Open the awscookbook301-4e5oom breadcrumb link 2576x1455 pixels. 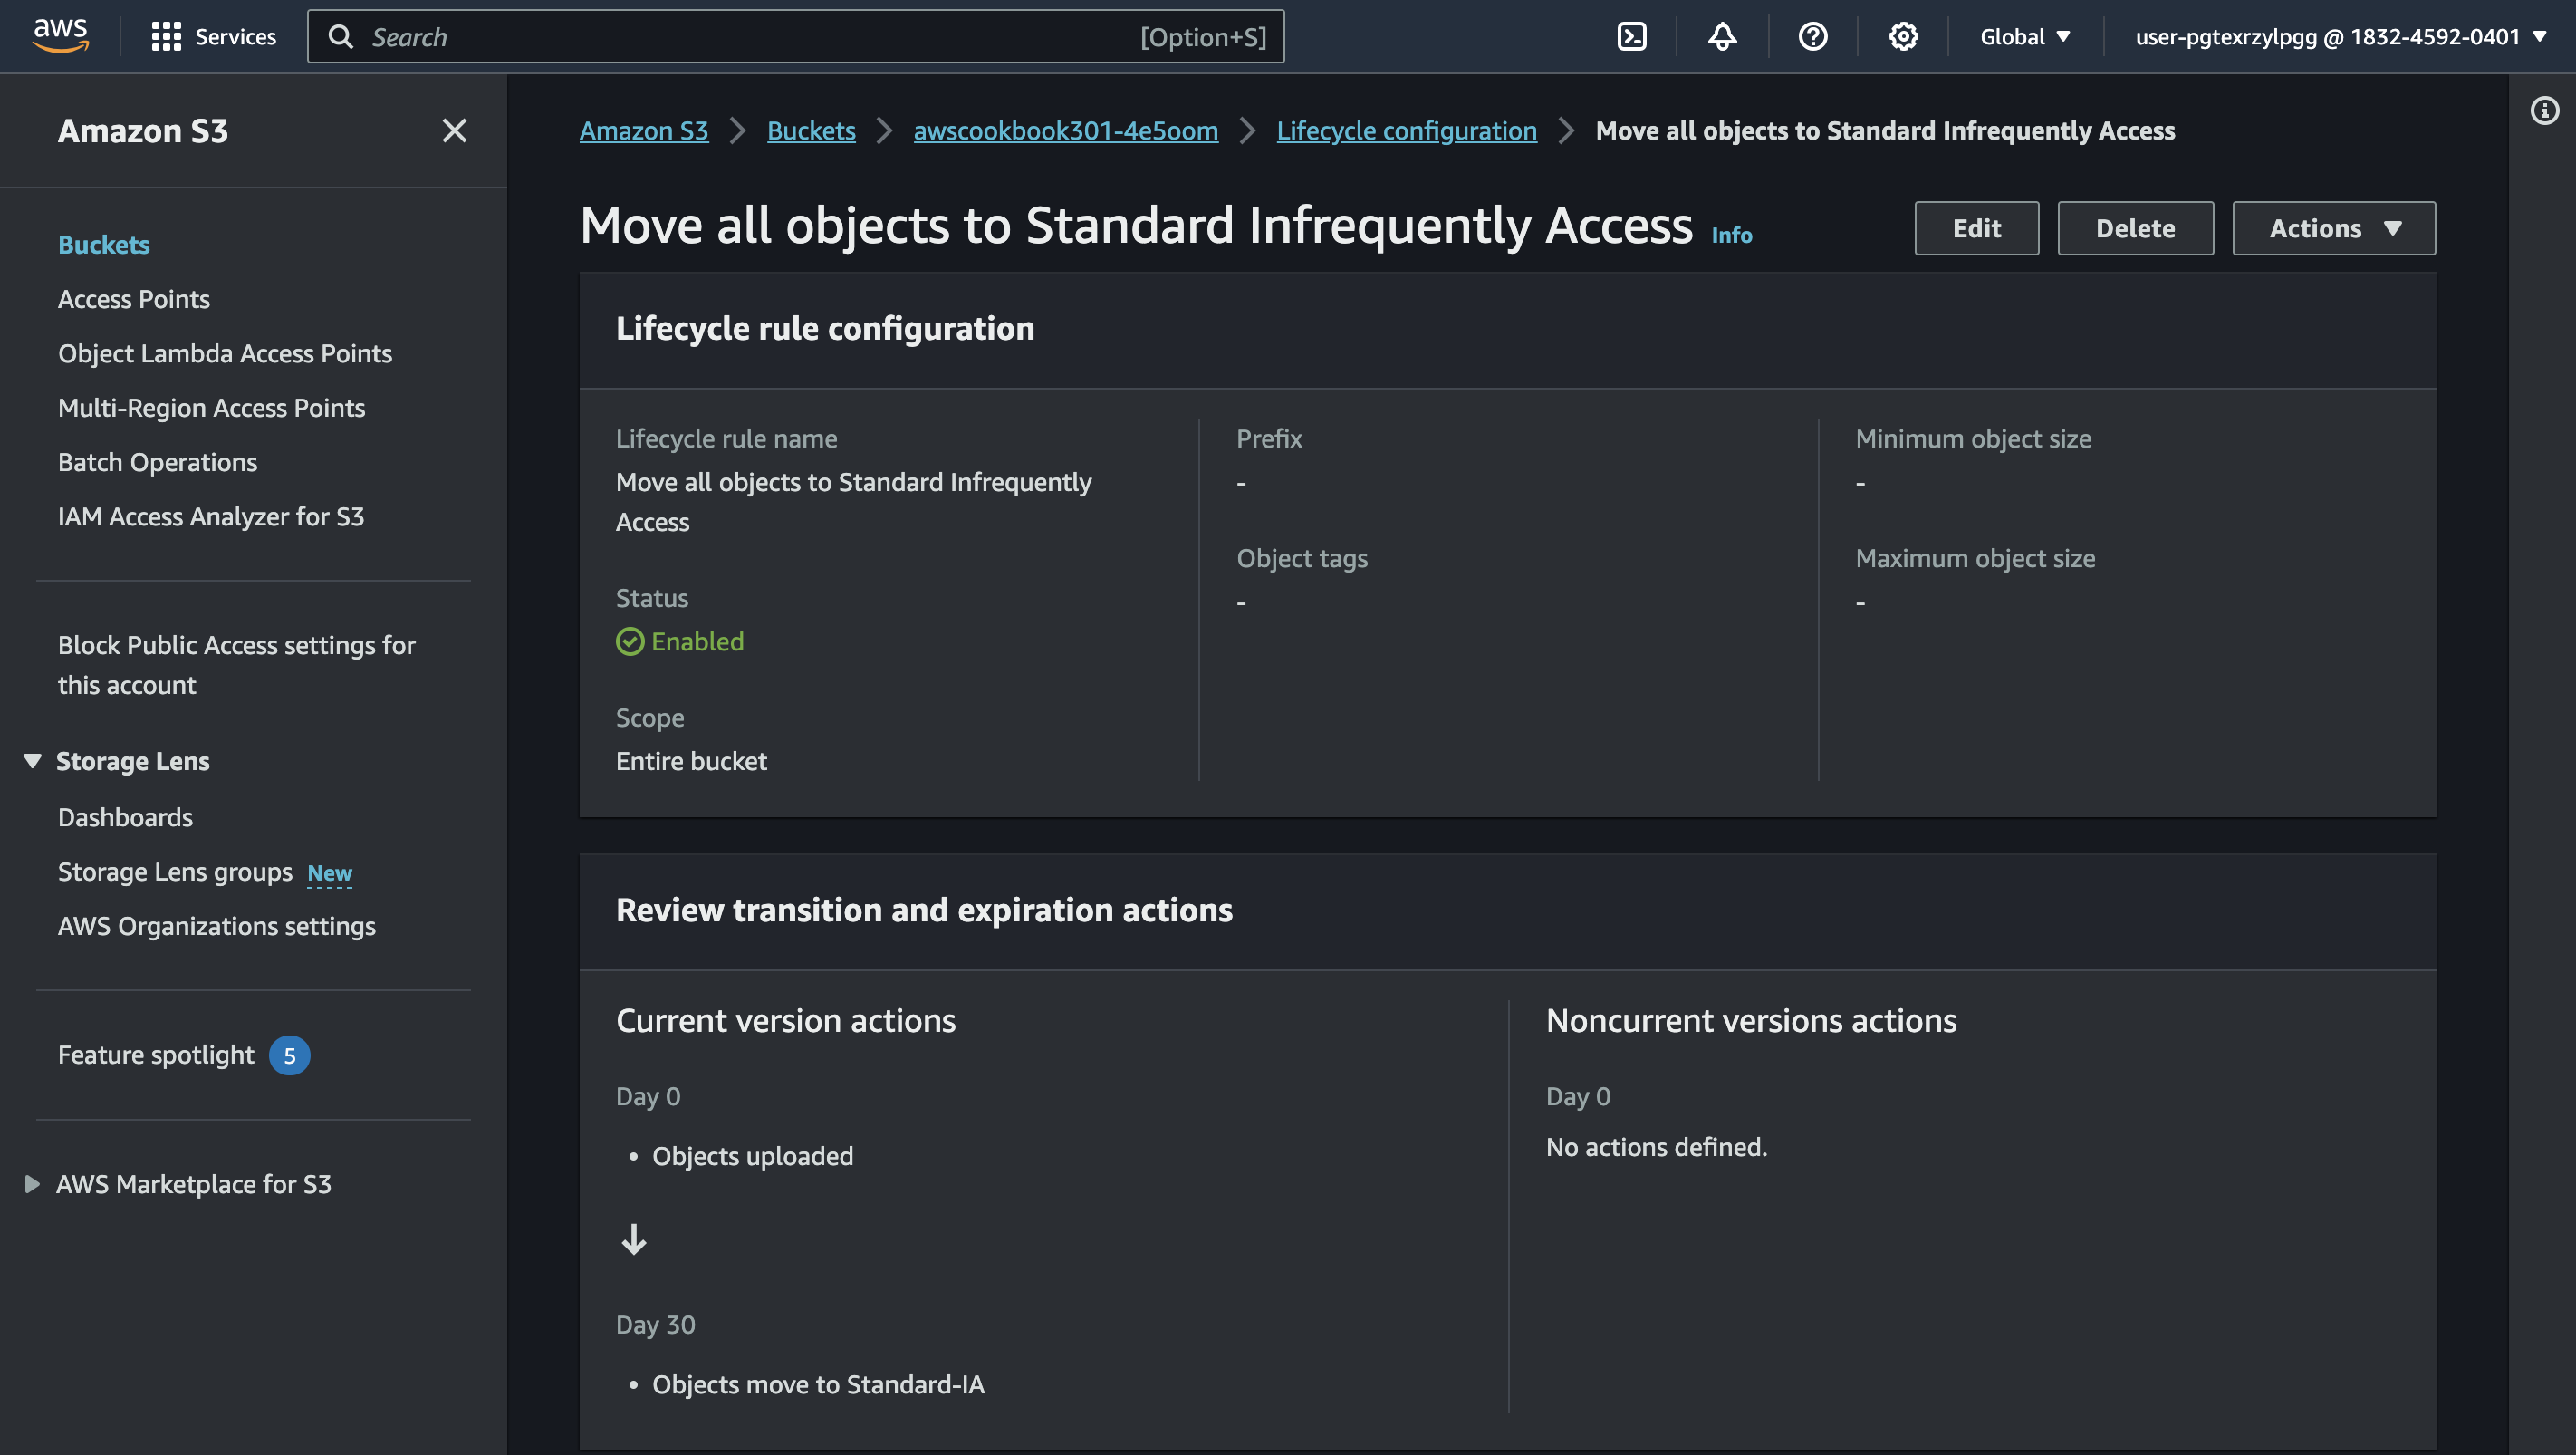(x=1065, y=130)
